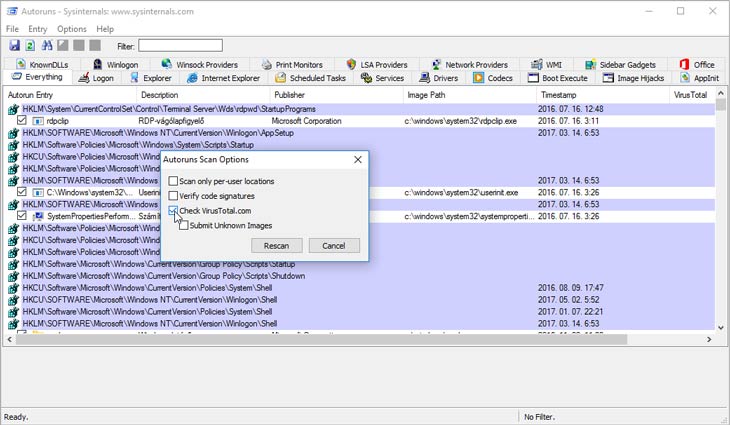This screenshot has width=730, height=425.
Task: Sort by the Timestamp column header
Action: pyautogui.click(x=603, y=95)
